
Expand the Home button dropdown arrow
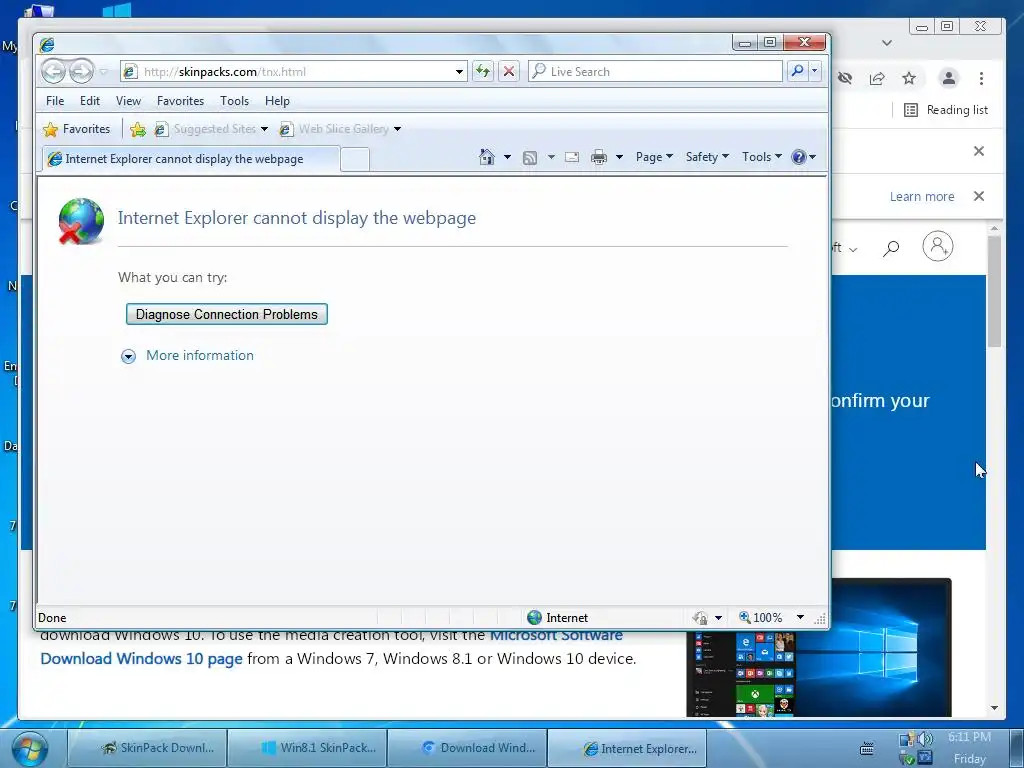coord(507,157)
